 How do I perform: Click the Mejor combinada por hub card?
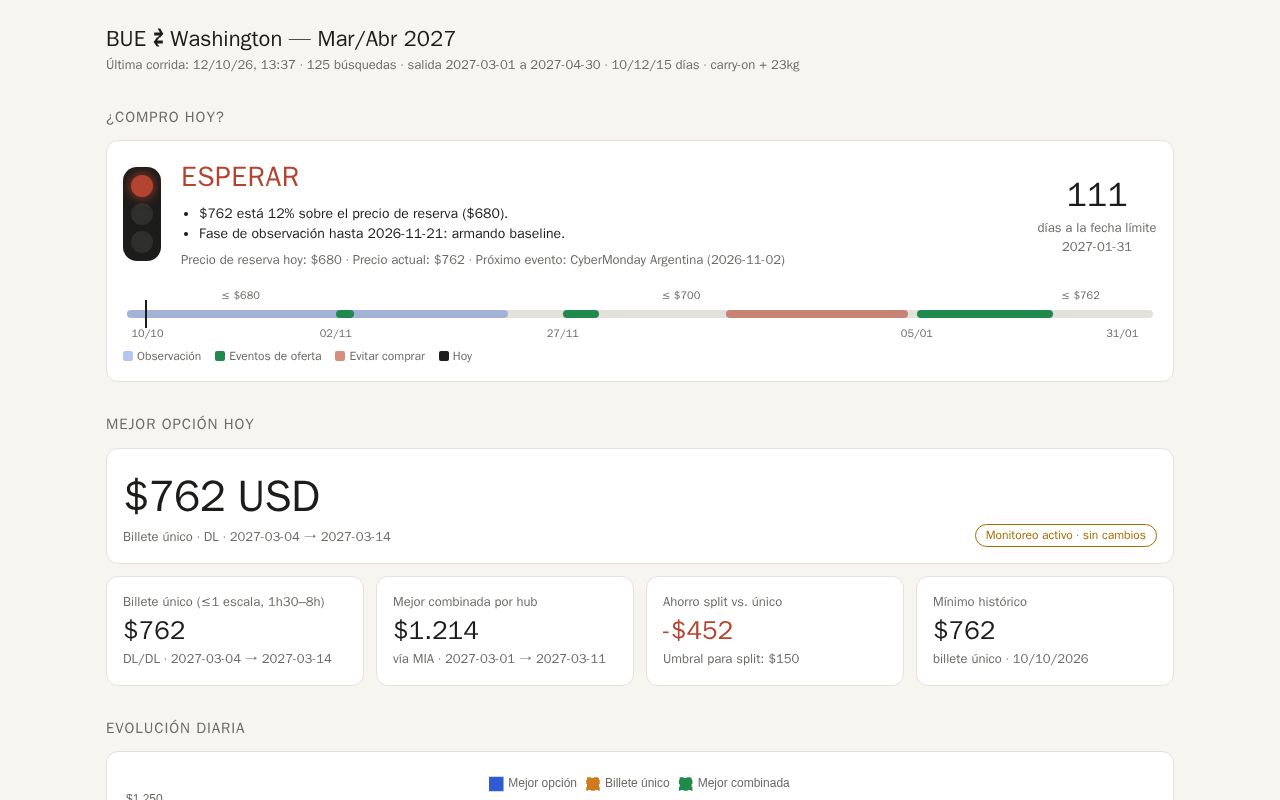point(505,631)
